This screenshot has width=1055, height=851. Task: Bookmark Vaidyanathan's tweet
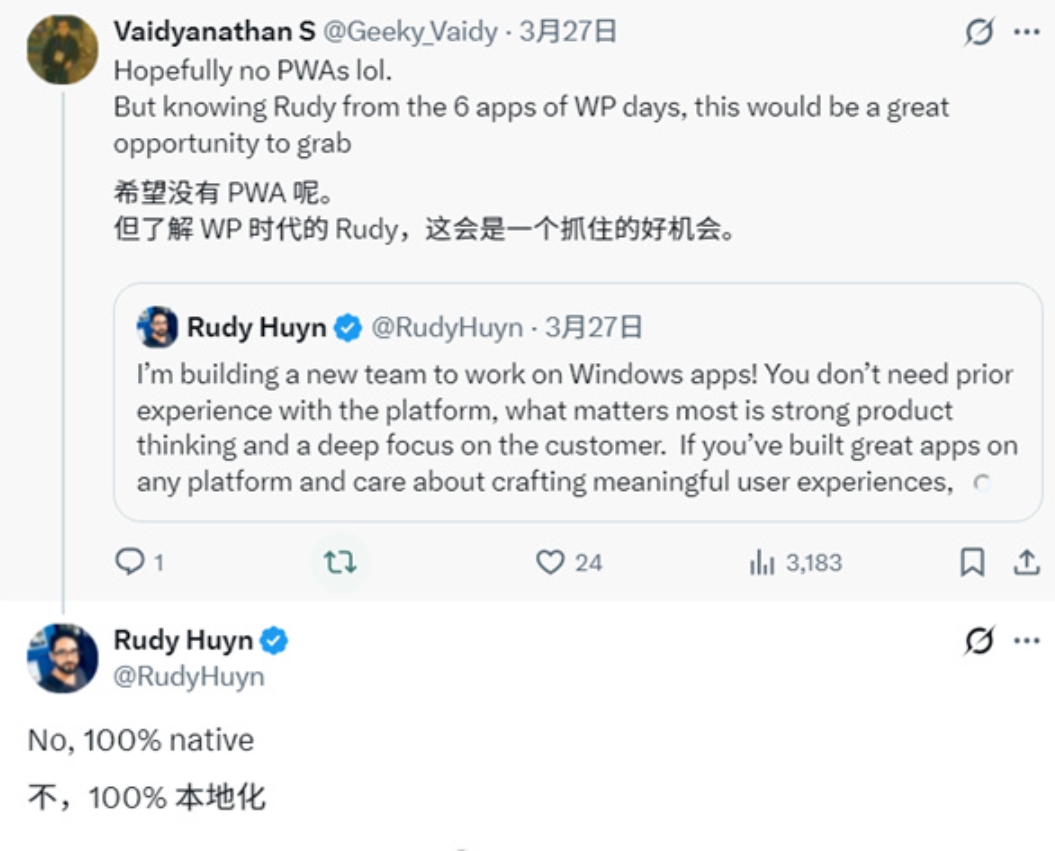click(971, 563)
